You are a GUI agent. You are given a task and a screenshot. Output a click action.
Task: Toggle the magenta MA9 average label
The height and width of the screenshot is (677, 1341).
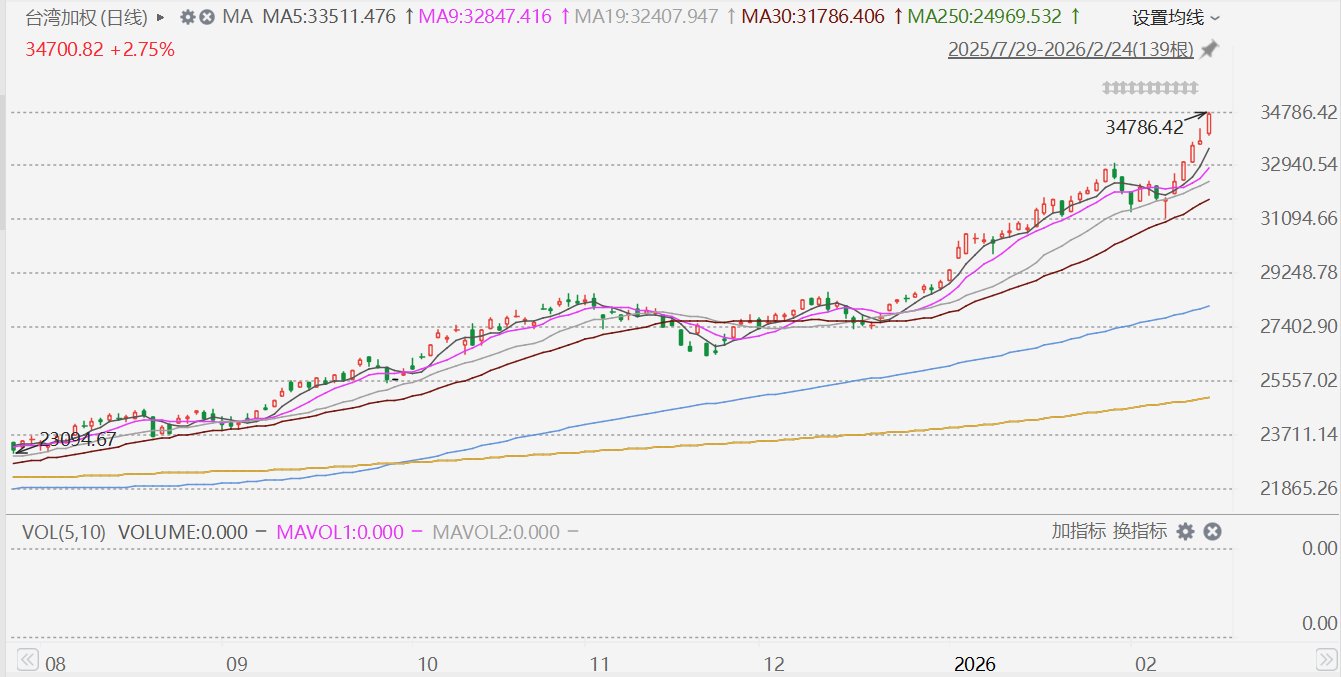(x=483, y=17)
